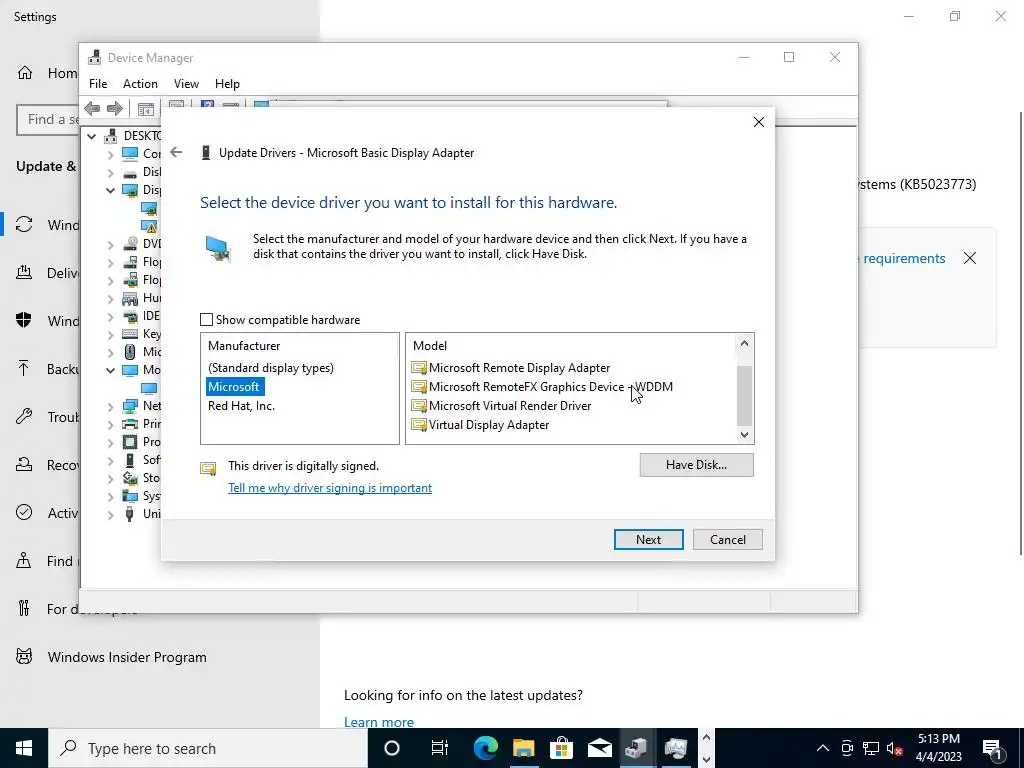The width and height of the screenshot is (1024, 768).
Task: Open File menu in Device Manager
Action: [98, 84]
